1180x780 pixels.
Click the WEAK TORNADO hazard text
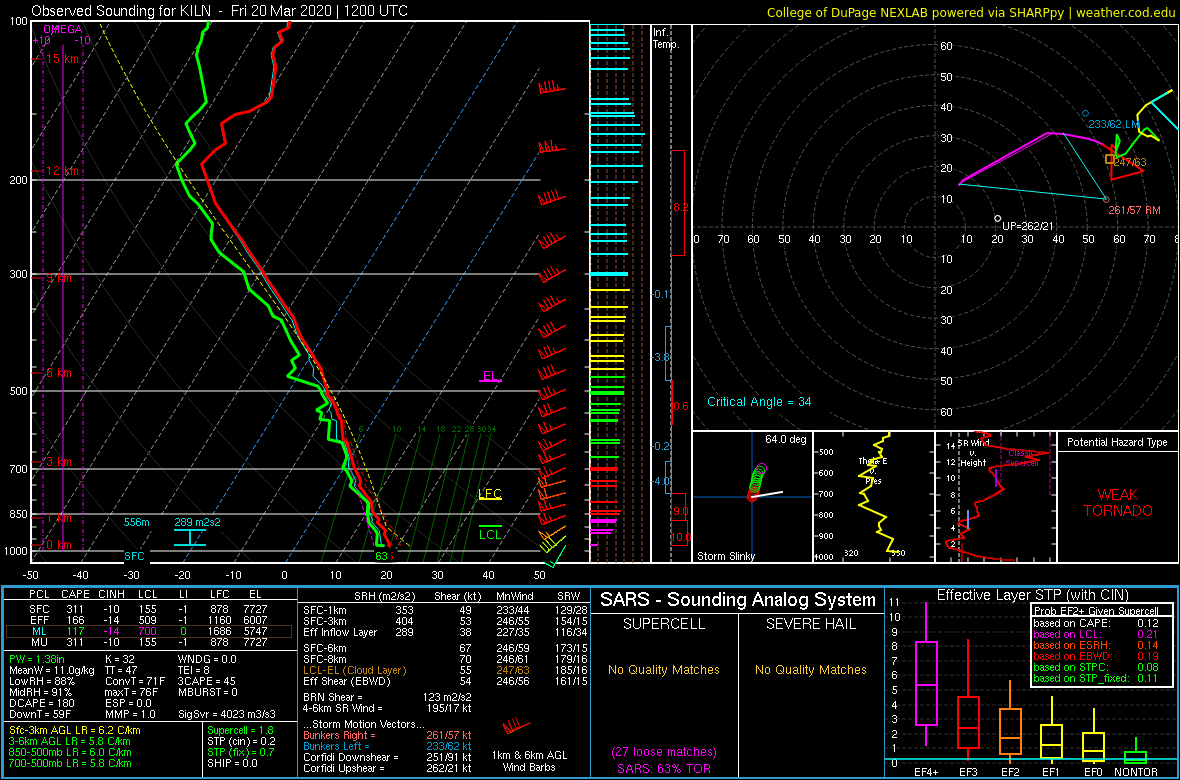coord(1117,503)
